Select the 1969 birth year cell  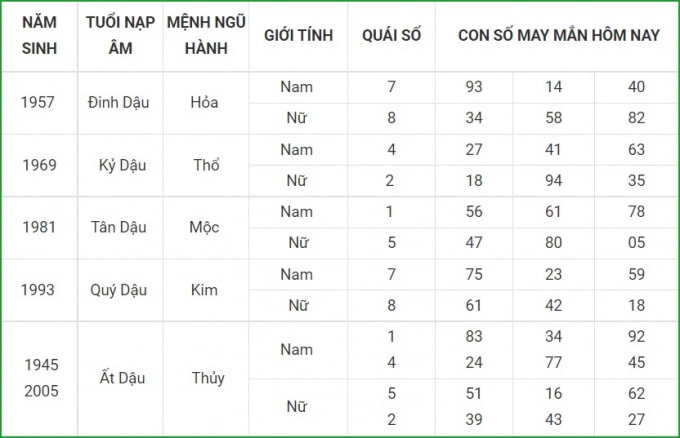click(x=39, y=165)
